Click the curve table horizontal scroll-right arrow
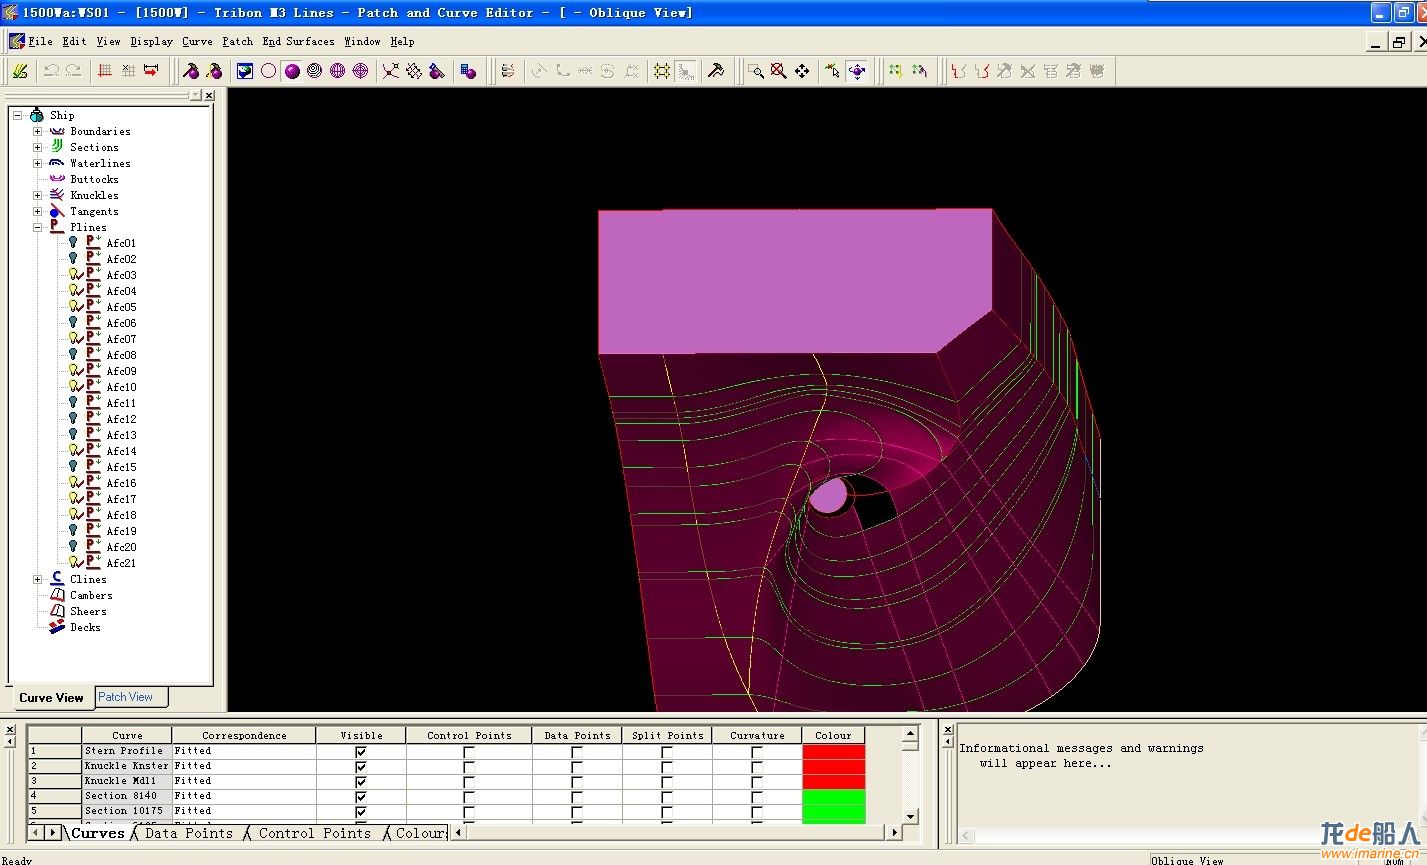Viewport: 1427px width, 865px height. pos(894,832)
